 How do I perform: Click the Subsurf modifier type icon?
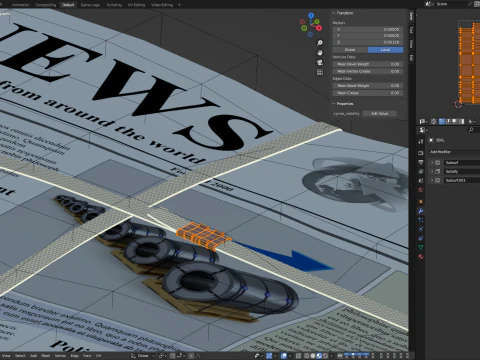point(438,163)
